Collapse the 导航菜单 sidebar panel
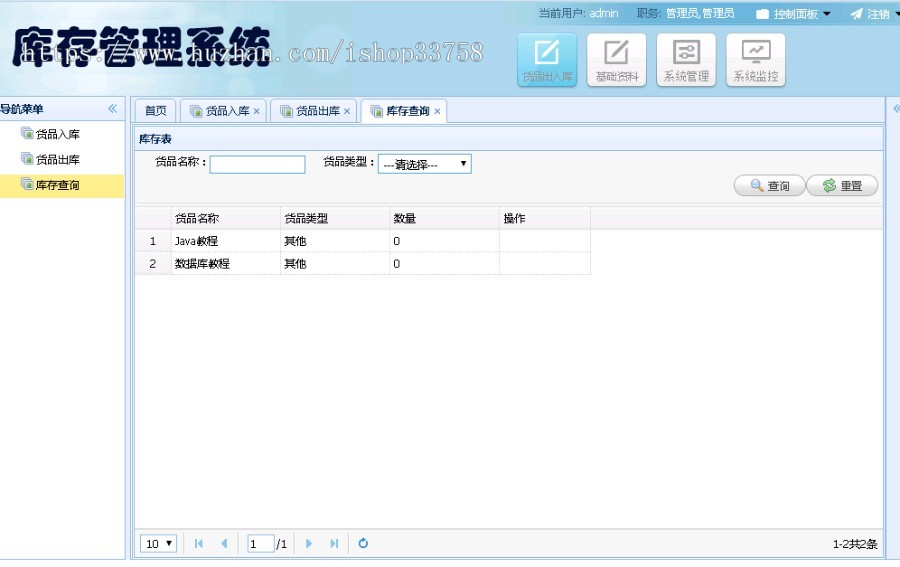Image resolution: width=900 pixels, height=567 pixels. 112,108
